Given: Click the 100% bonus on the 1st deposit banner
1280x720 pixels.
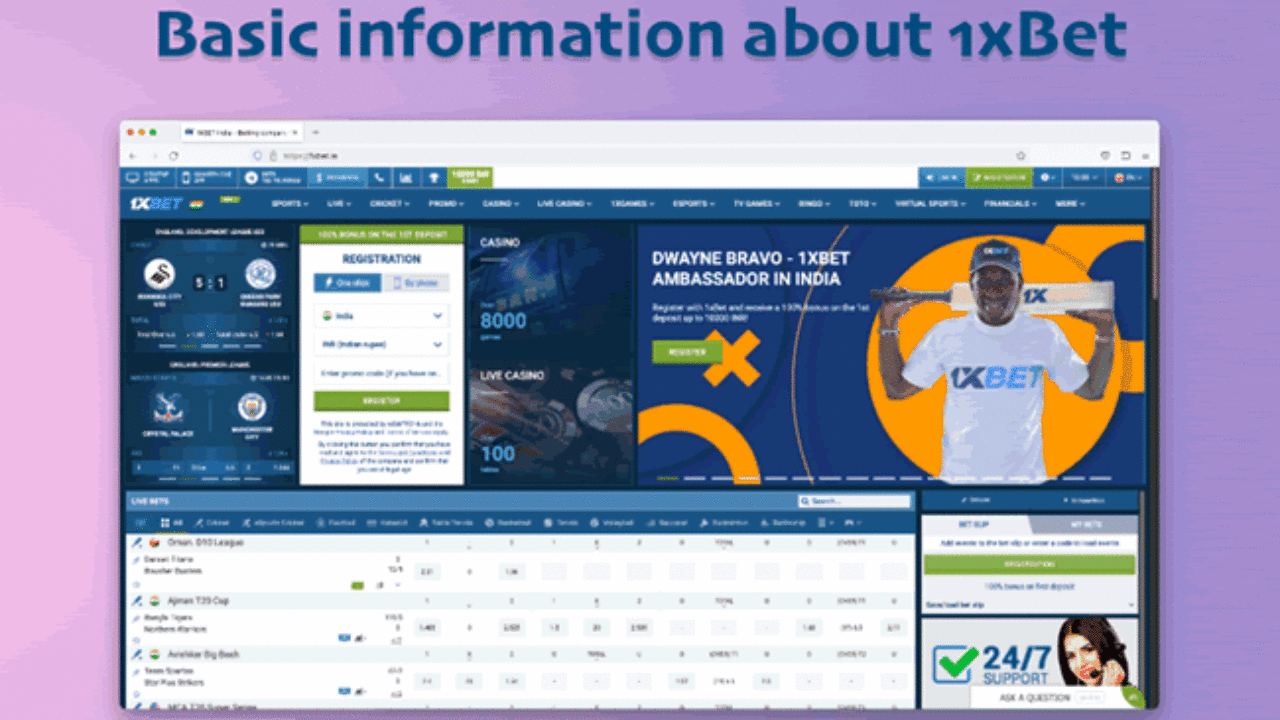Looking at the screenshot, I should coord(381,233).
